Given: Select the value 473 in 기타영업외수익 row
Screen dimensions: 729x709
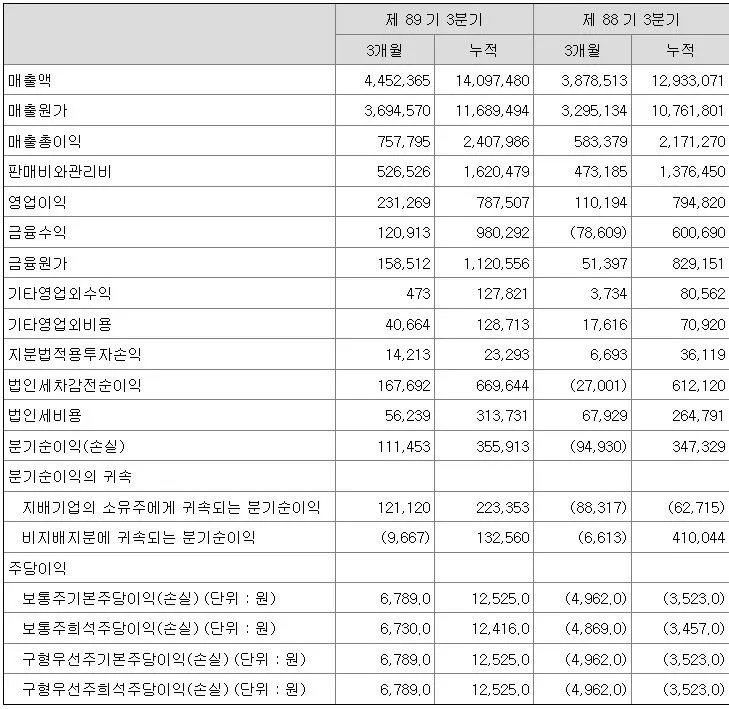Looking at the screenshot, I should tap(418, 293).
